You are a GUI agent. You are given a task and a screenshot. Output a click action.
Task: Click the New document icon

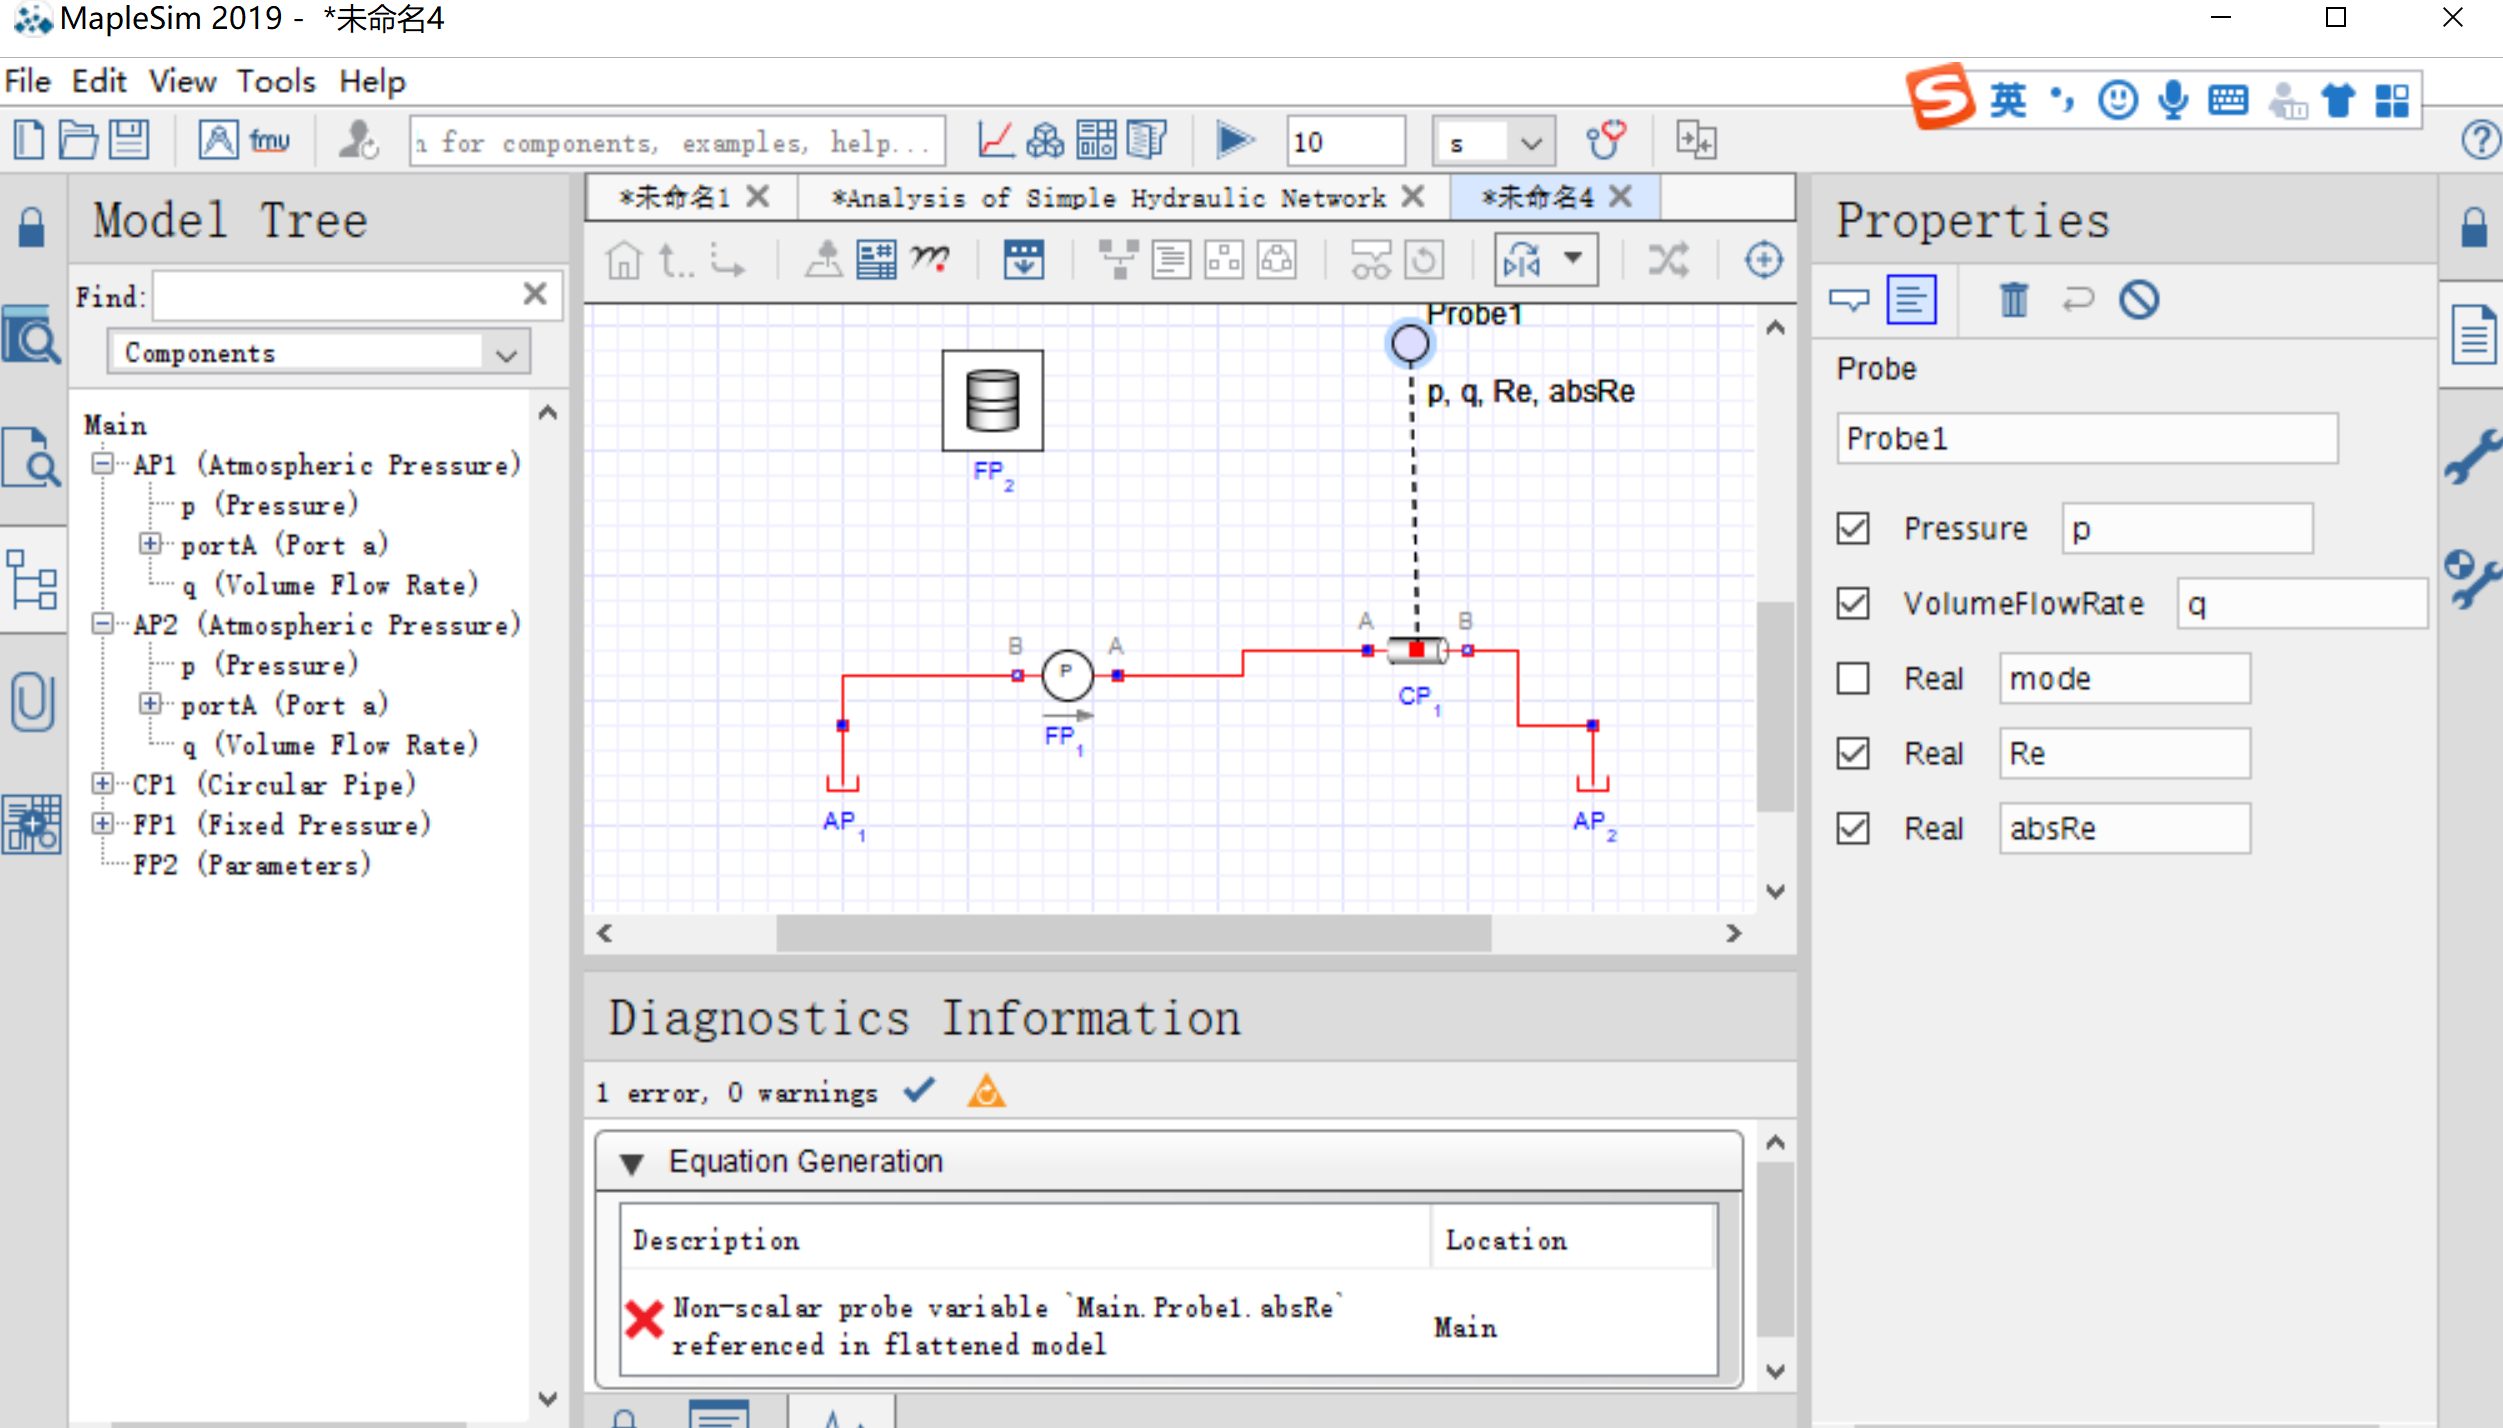click(28, 140)
